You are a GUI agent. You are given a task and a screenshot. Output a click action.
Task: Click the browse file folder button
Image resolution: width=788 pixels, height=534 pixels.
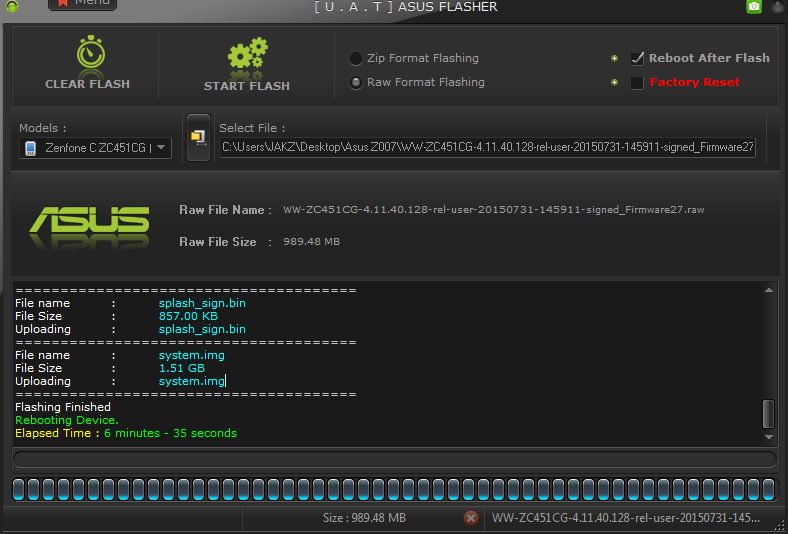click(x=198, y=137)
